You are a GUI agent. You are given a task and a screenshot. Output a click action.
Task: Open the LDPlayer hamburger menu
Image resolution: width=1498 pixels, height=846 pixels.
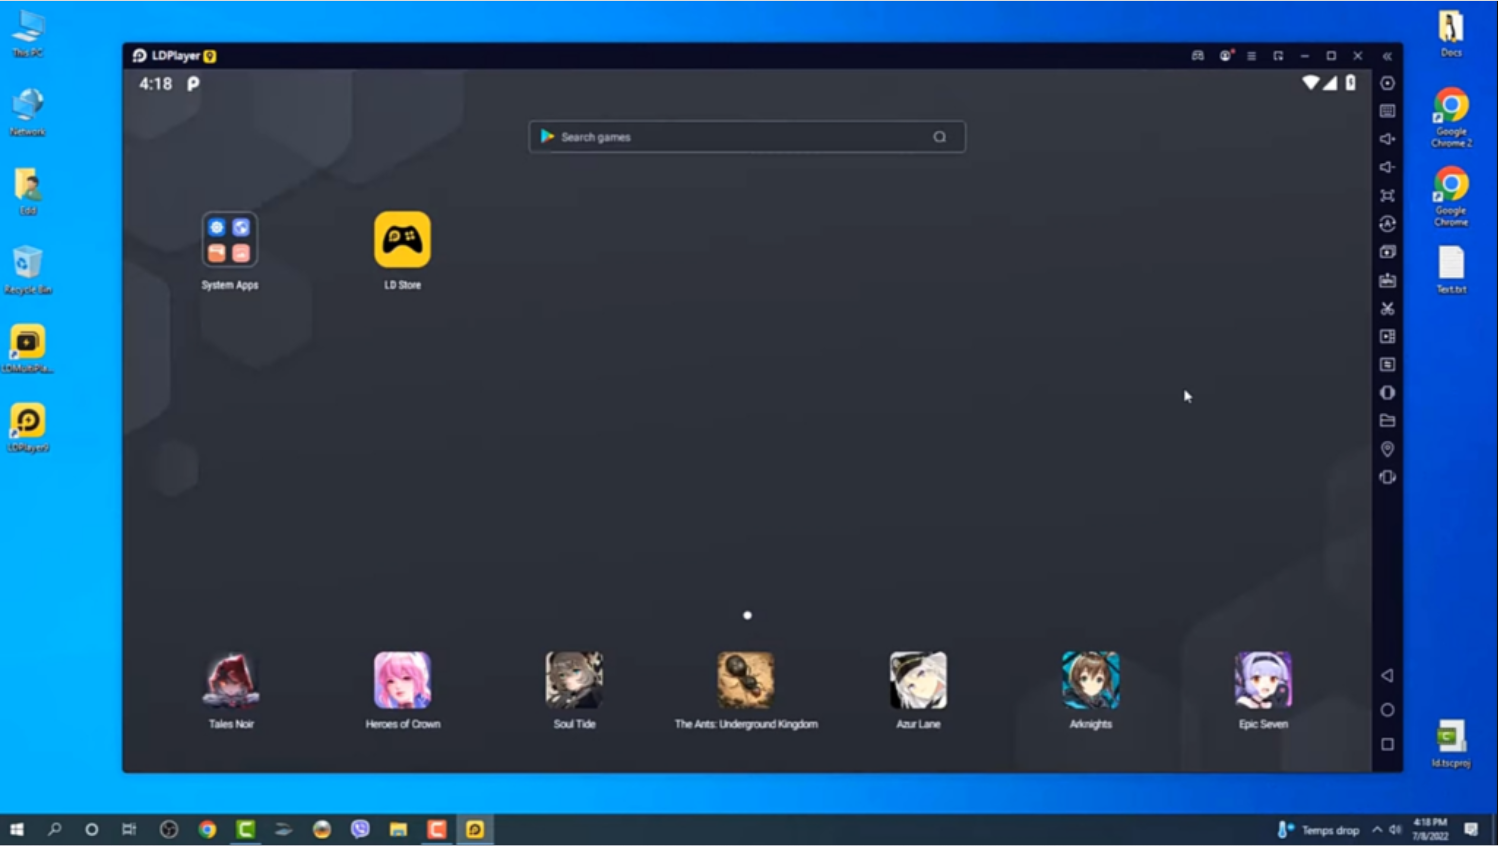pos(1251,56)
